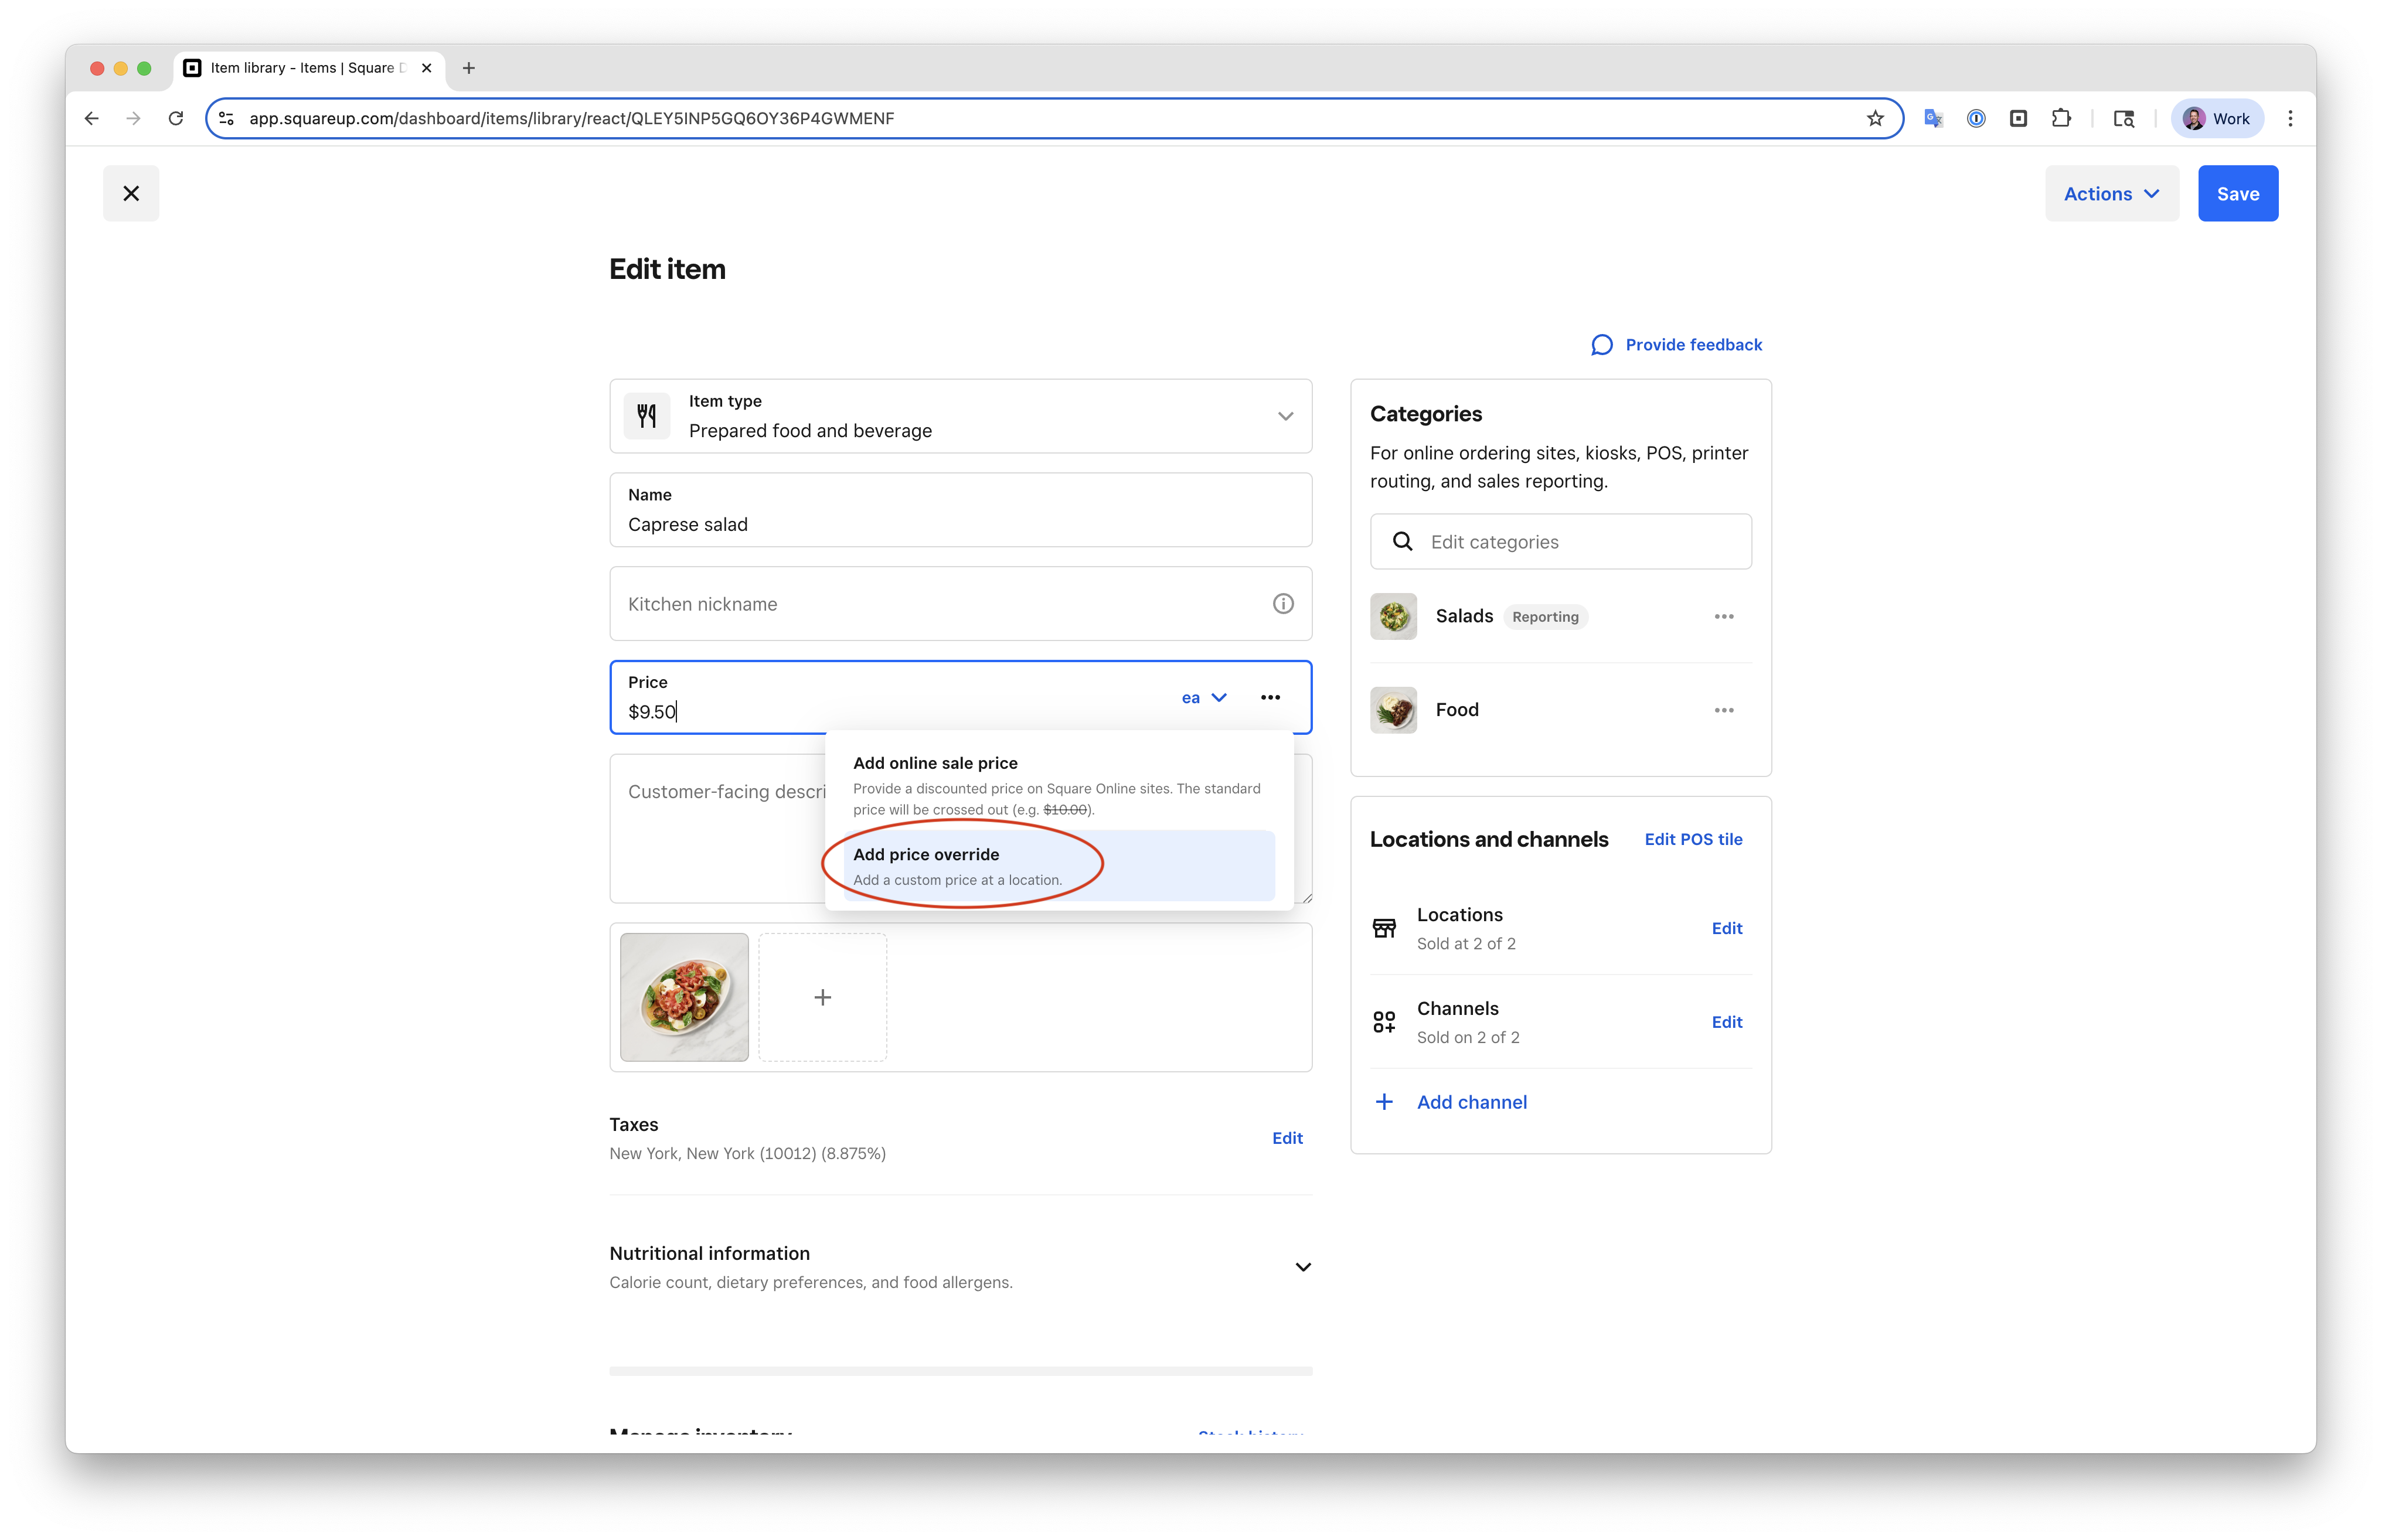Click the blue Save button
This screenshot has height=1540, width=2382.
[x=2237, y=194]
